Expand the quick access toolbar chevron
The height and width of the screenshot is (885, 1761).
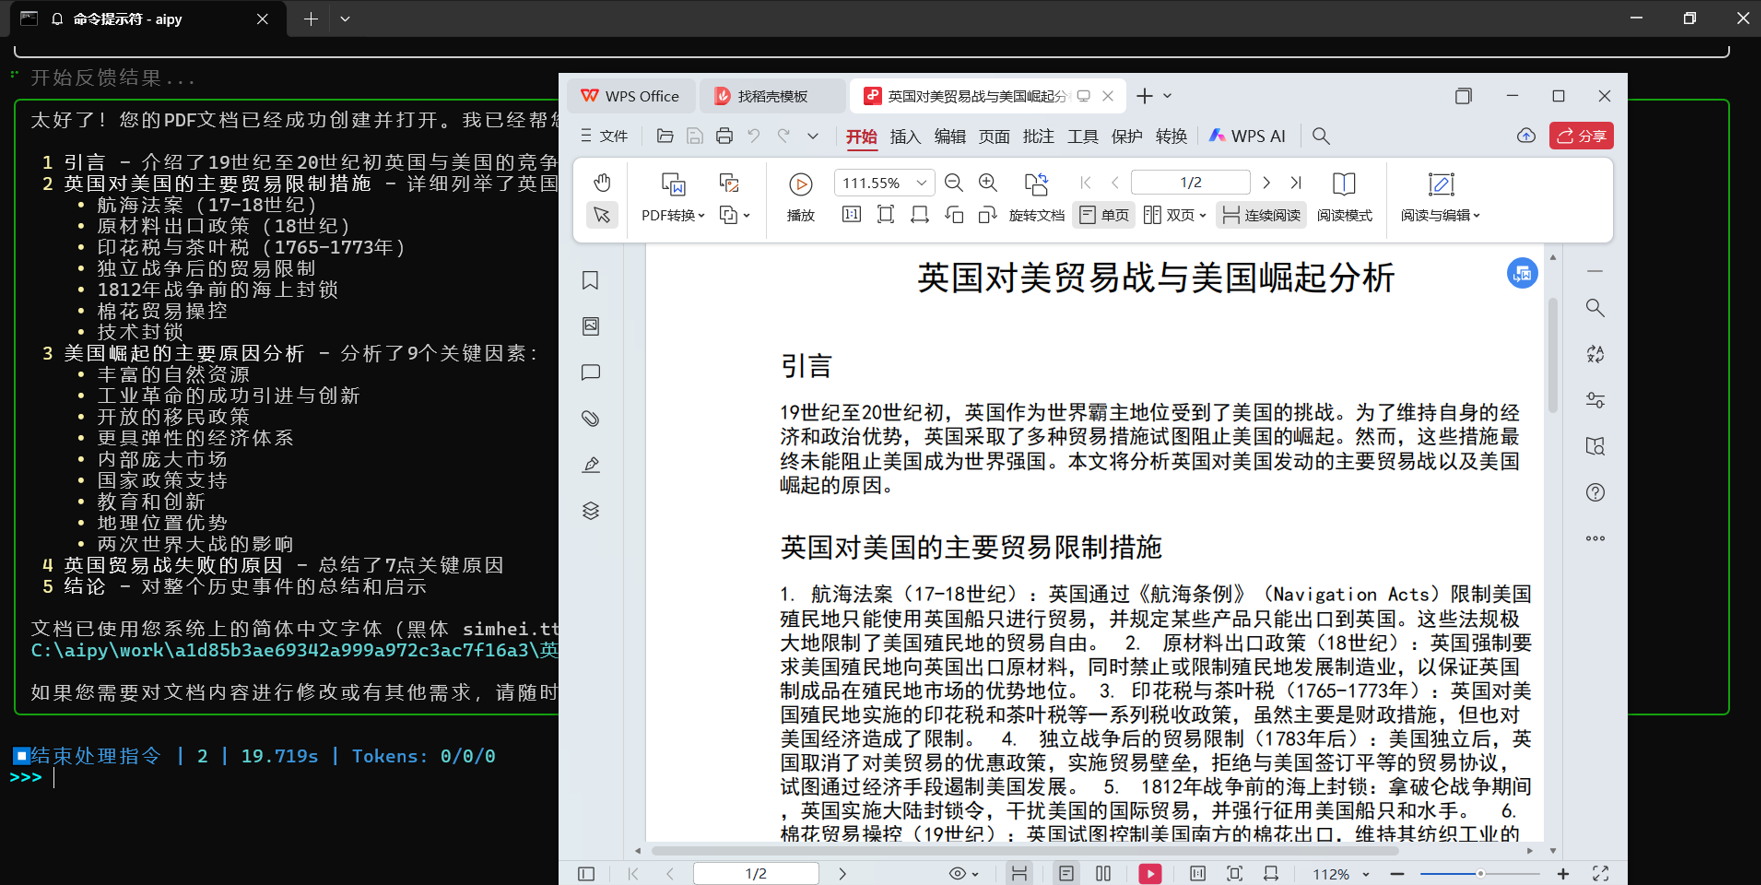tap(813, 136)
